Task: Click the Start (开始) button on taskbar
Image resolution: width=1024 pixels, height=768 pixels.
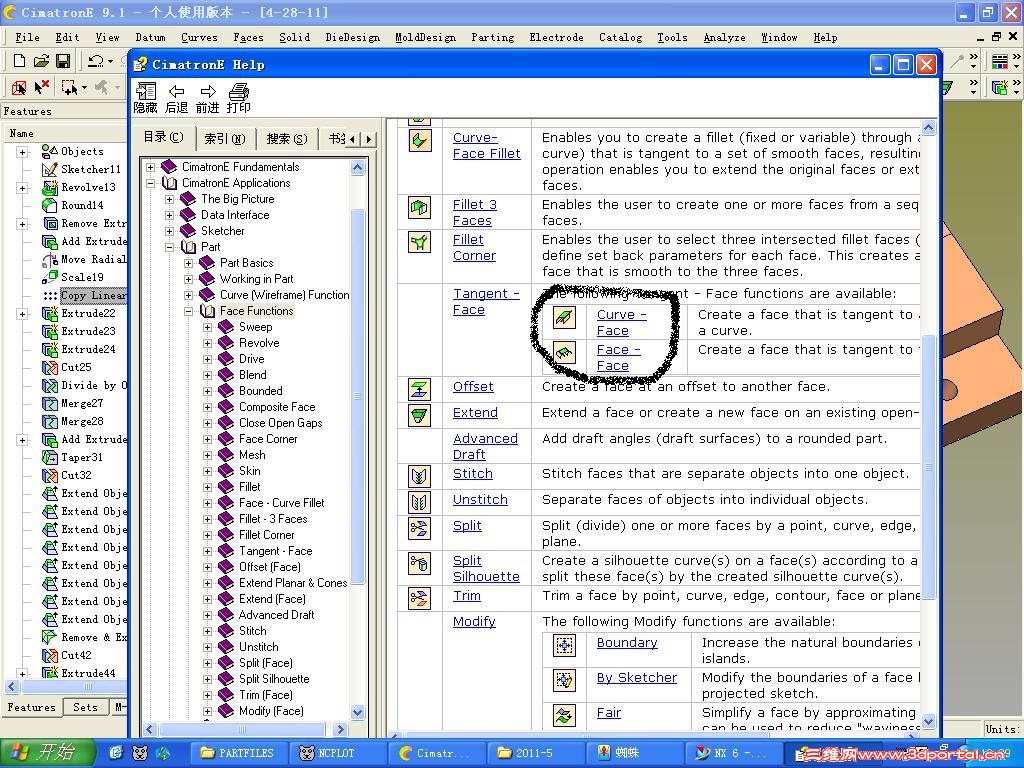Action: [45, 753]
